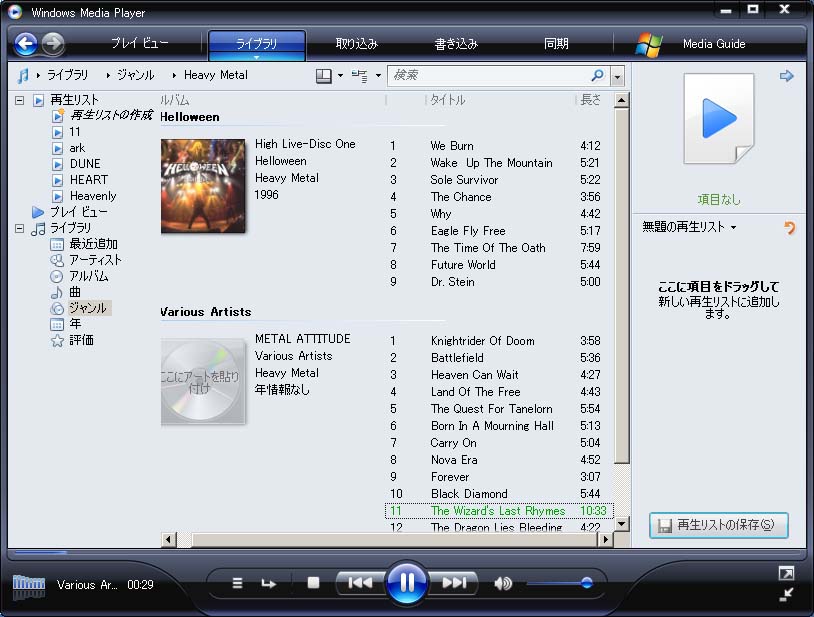
Task: Collapse the ライブラリ tree node
Action: pyautogui.click(x=20, y=228)
